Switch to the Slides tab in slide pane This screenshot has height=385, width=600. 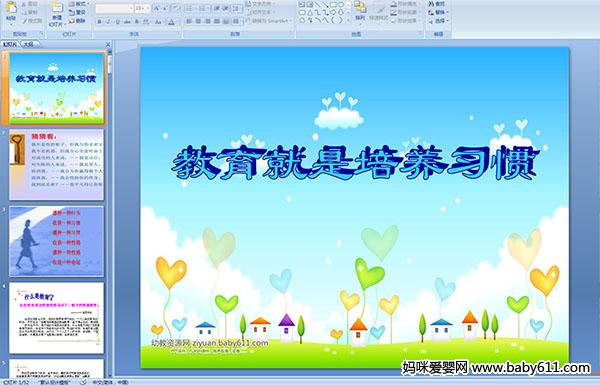pos(10,44)
